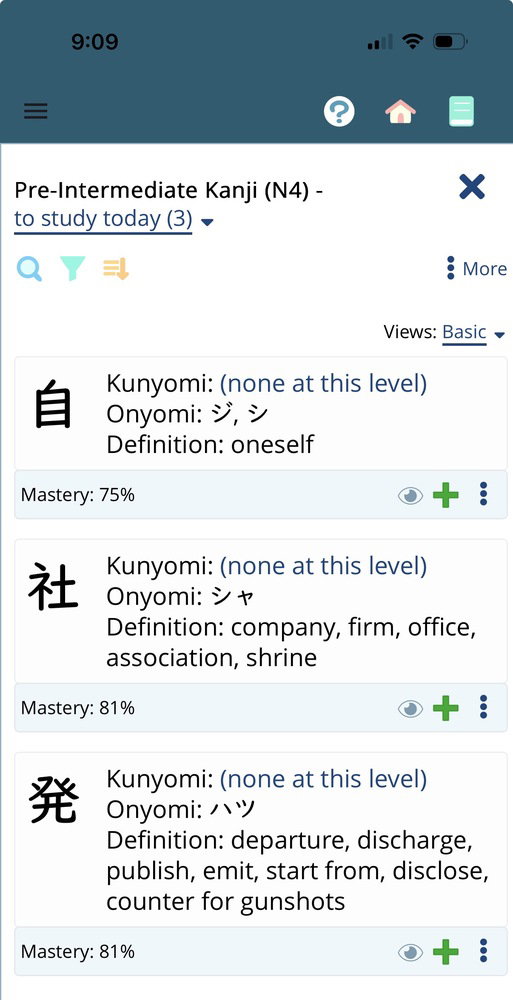
Task: Open the green book icon
Action: click(x=461, y=111)
